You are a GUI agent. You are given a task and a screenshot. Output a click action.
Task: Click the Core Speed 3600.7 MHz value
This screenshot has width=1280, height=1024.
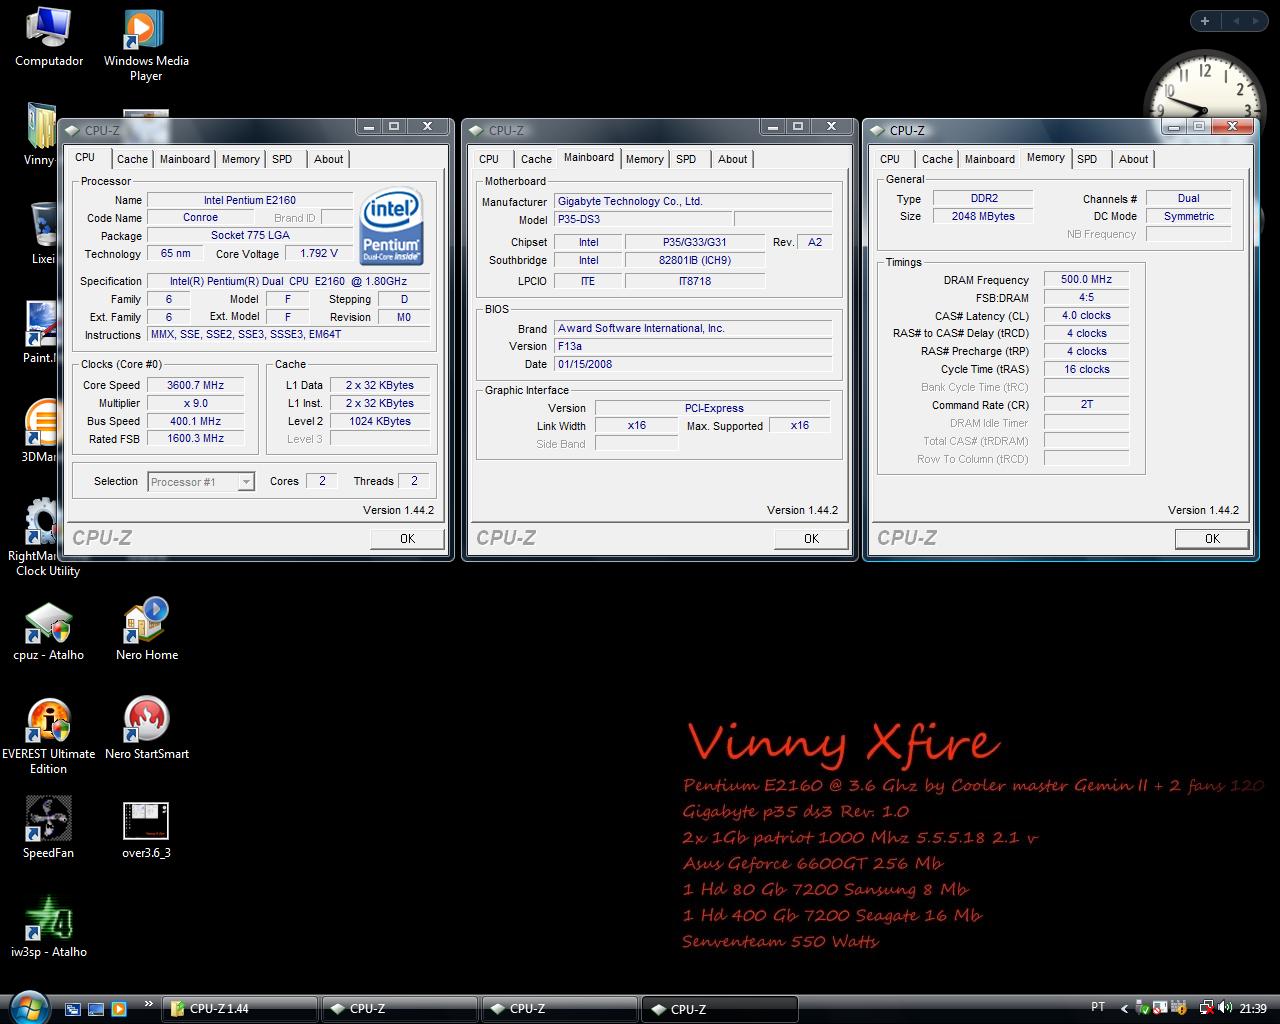[196, 385]
